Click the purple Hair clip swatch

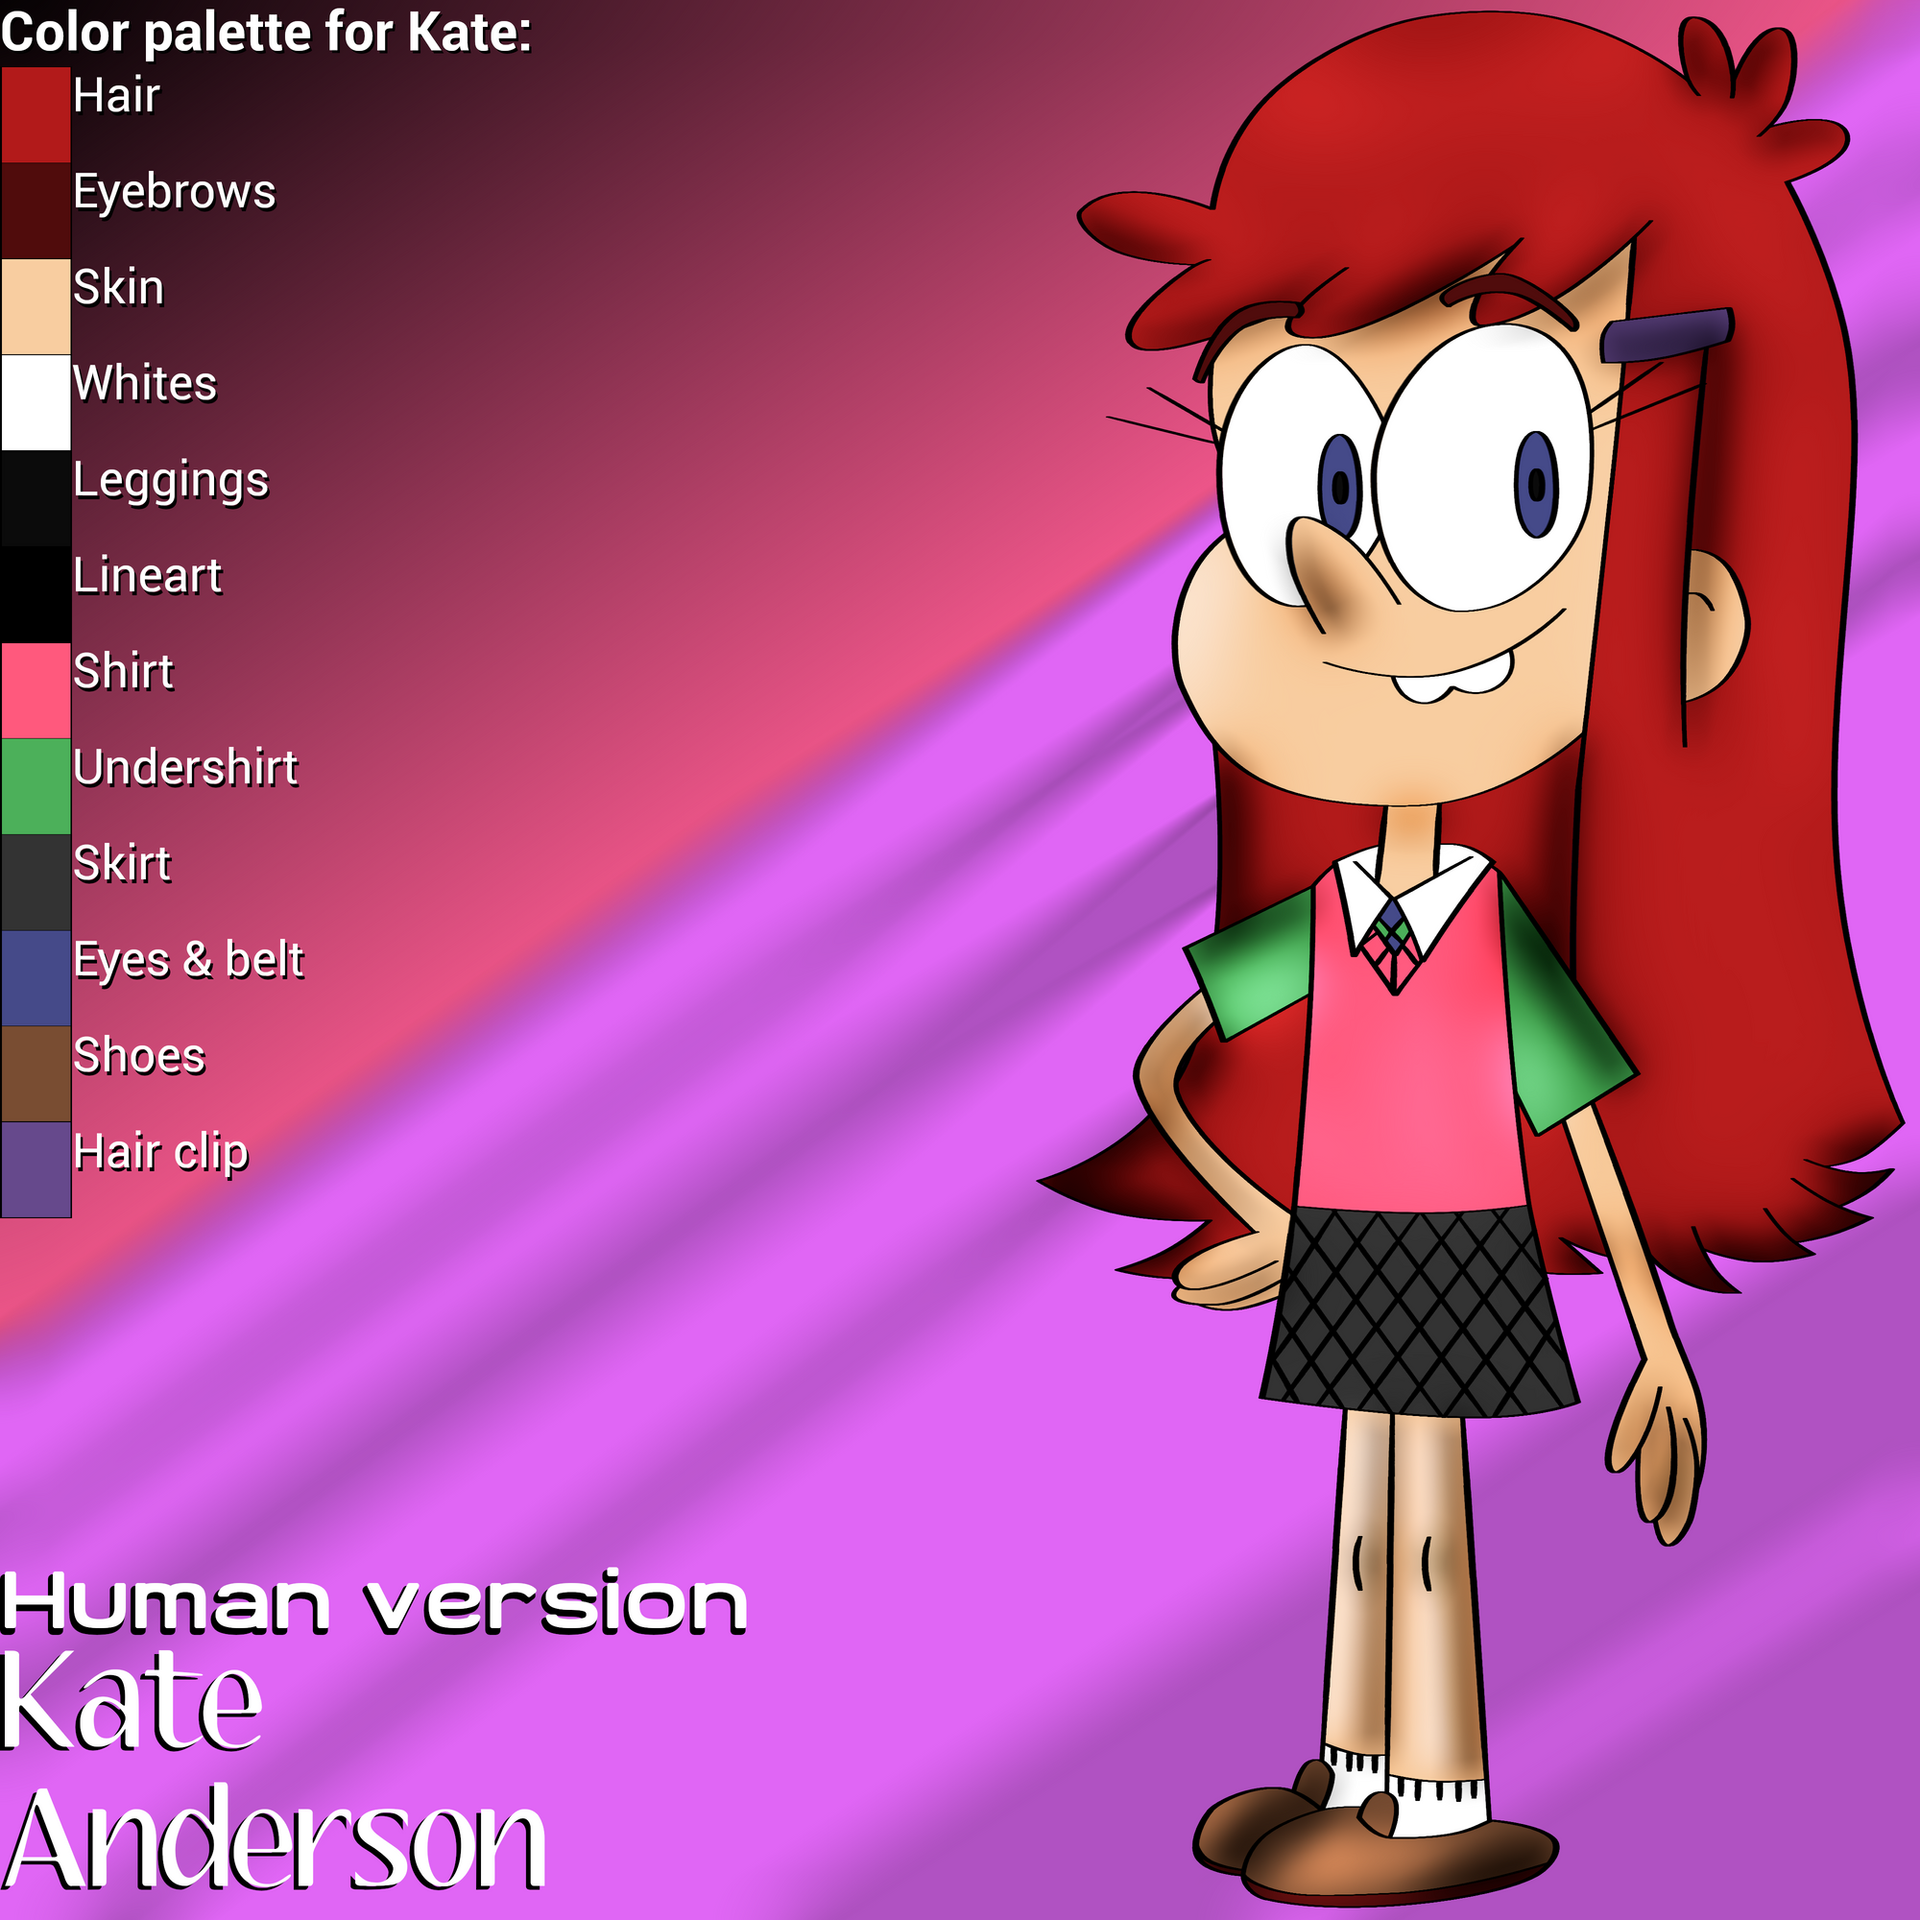click(x=36, y=1170)
